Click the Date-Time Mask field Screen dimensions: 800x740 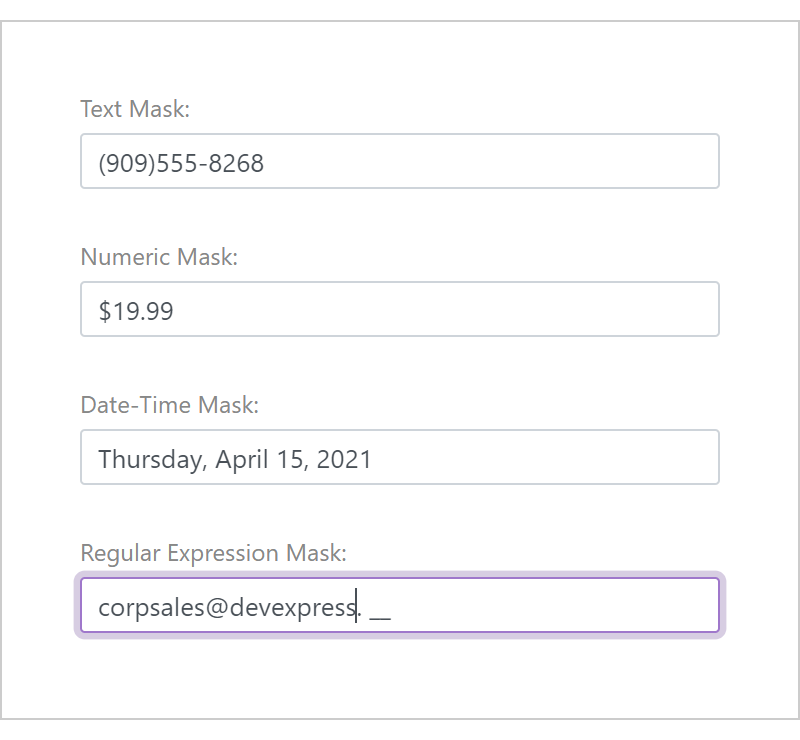[x=400, y=457]
